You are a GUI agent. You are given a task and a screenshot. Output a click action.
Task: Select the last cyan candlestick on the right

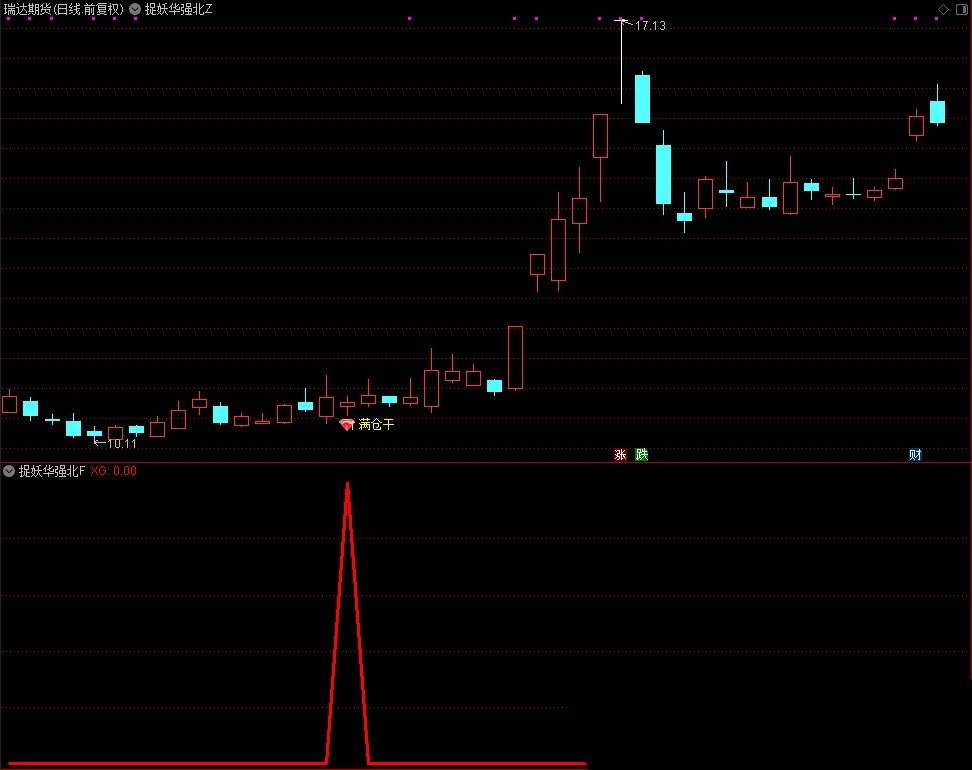point(937,111)
